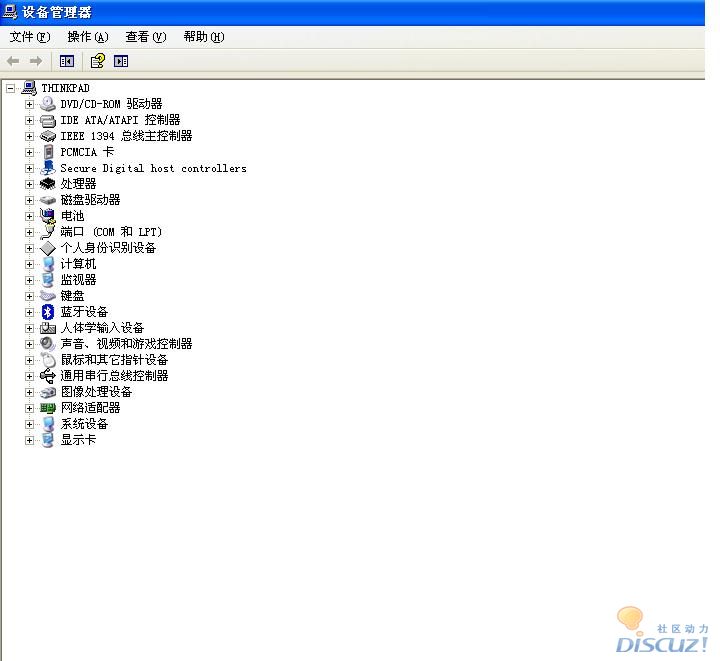
Task: Open the Properties help toolbar icon
Action: pos(97,61)
